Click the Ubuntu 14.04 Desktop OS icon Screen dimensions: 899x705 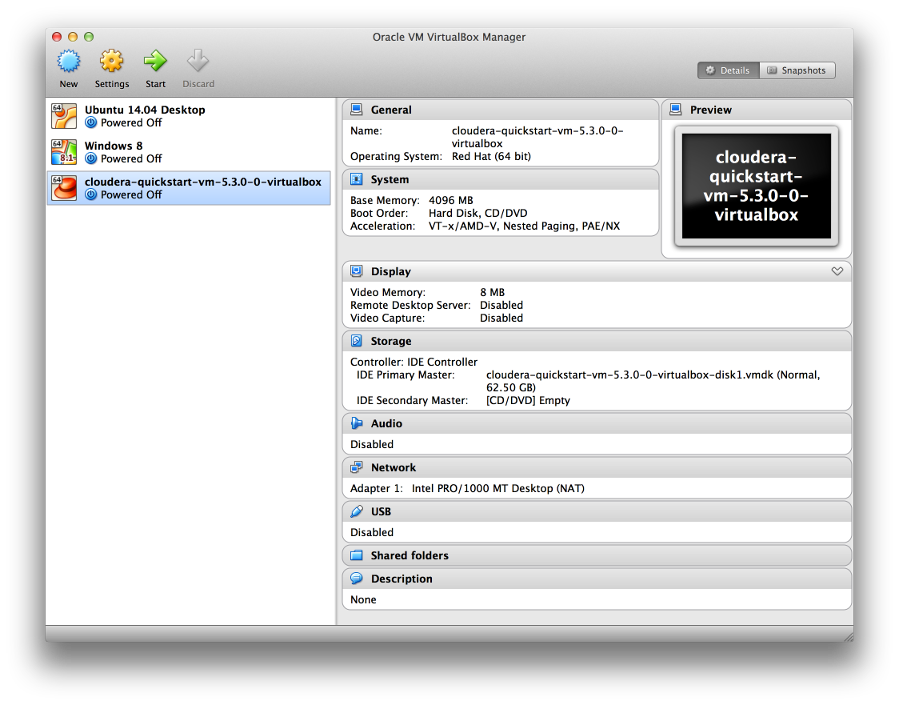(x=64, y=116)
